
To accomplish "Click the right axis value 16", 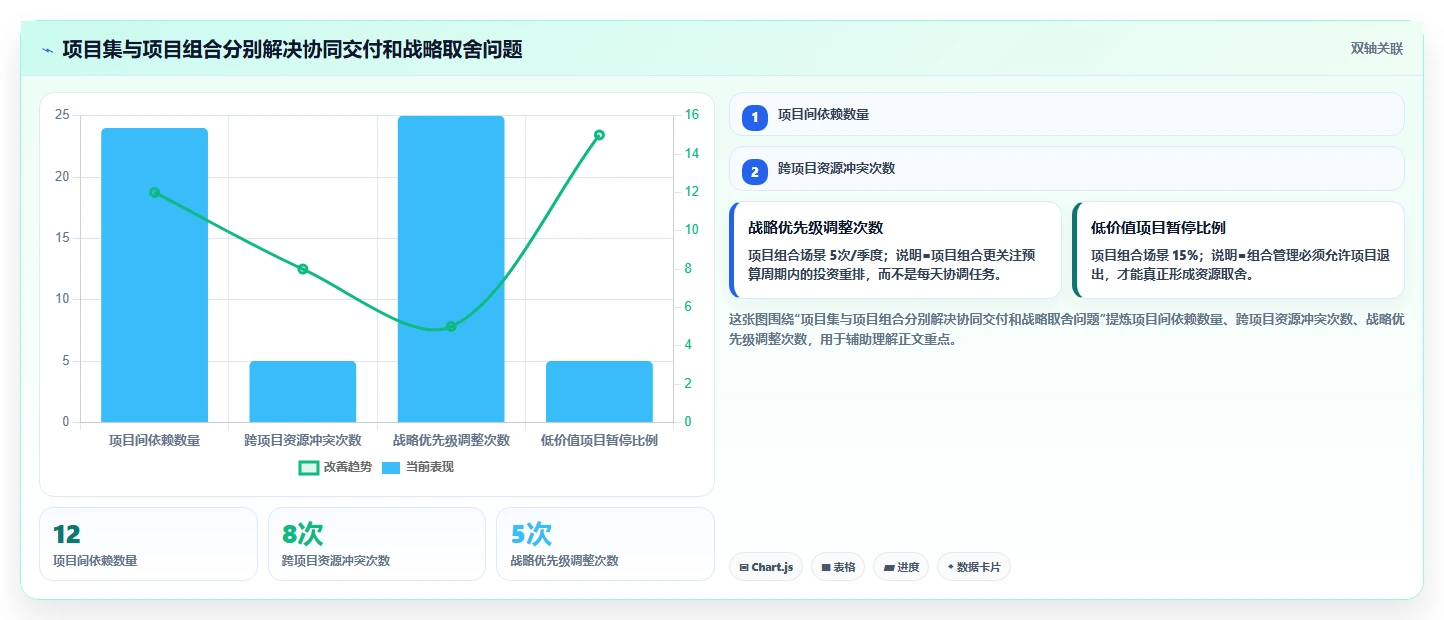I will (x=691, y=115).
